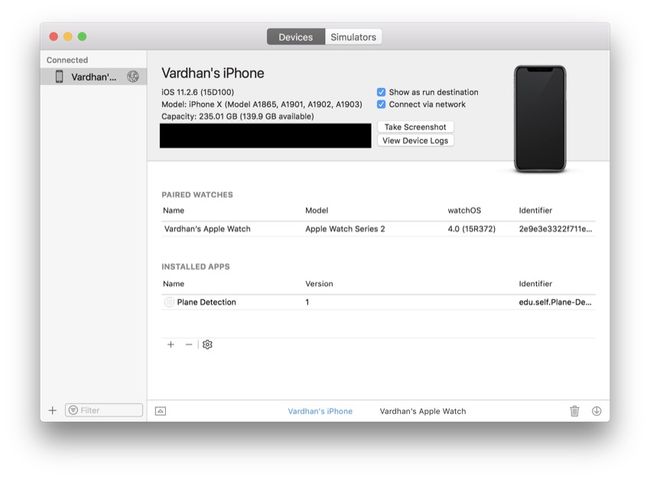The height and width of the screenshot is (479, 650).
Task: Add an app with the plus button under Installed Apps
Action: pos(170,344)
